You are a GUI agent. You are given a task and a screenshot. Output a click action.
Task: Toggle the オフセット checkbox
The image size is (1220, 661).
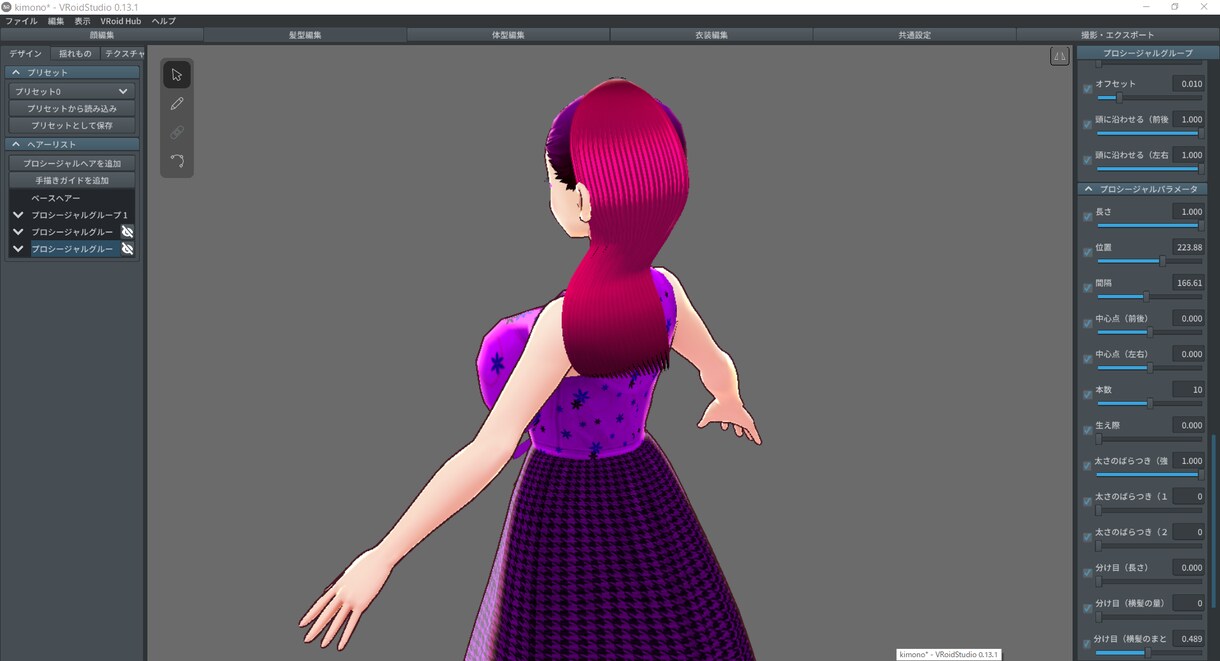[x=1088, y=89]
